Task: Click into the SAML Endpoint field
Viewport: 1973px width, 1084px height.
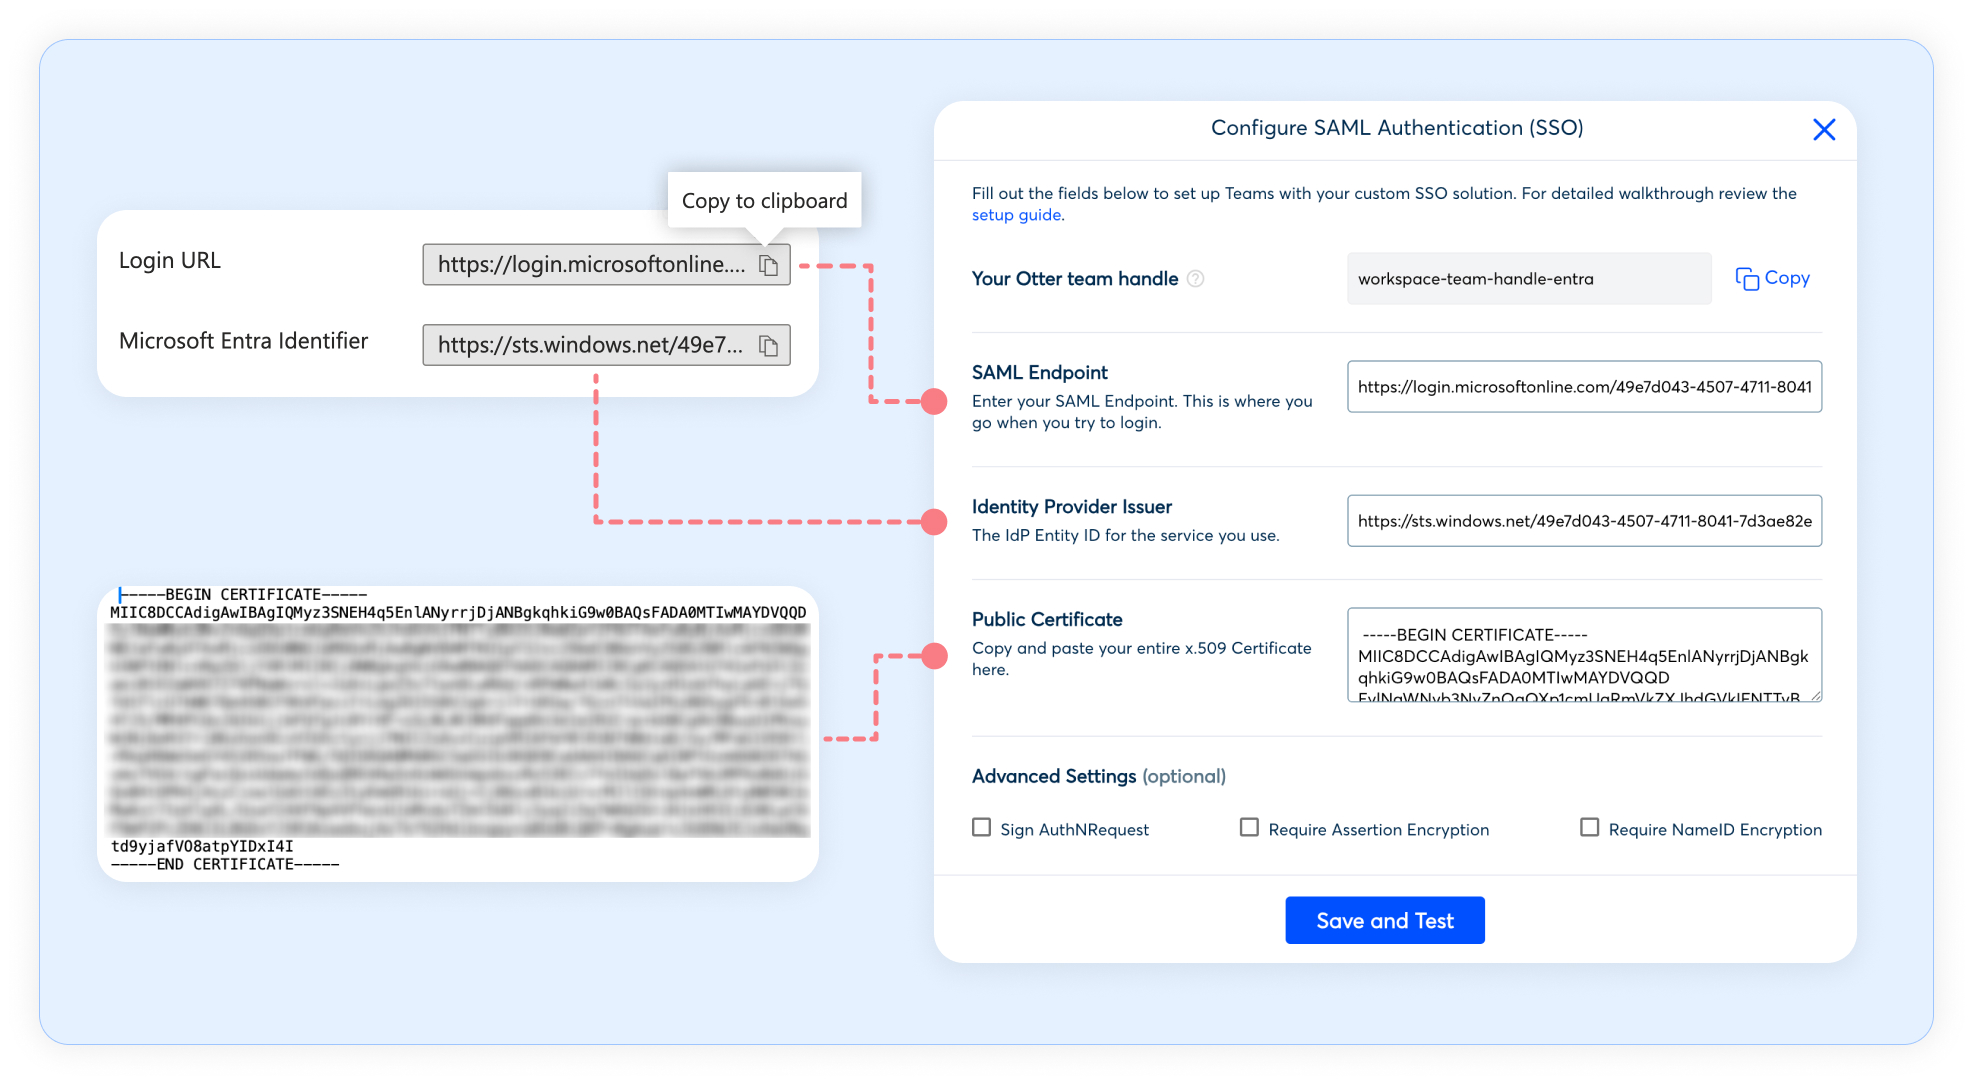Action: [x=1583, y=387]
